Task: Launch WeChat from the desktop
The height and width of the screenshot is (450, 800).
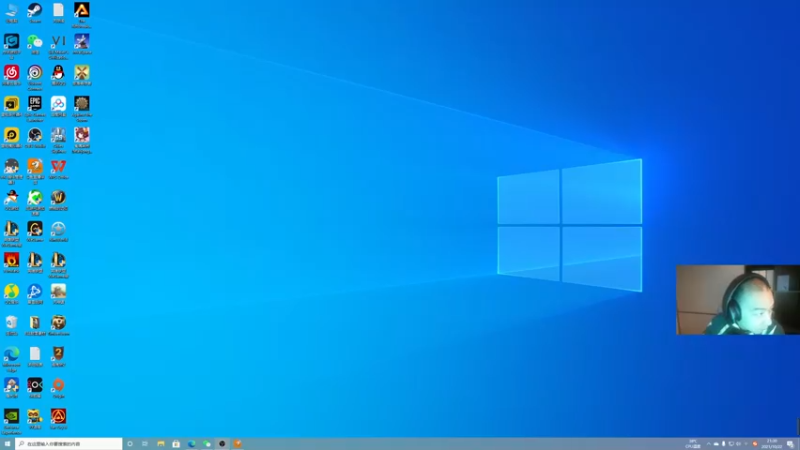Action: click(35, 44)
